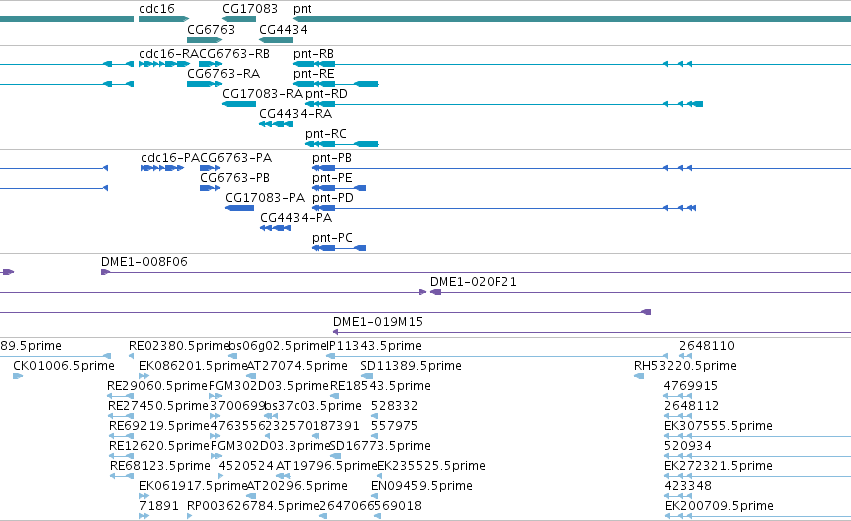Viewport: 851px width, 521px height.
Task: Select the EN09459.5prime EST label
Action: [422, 486]
